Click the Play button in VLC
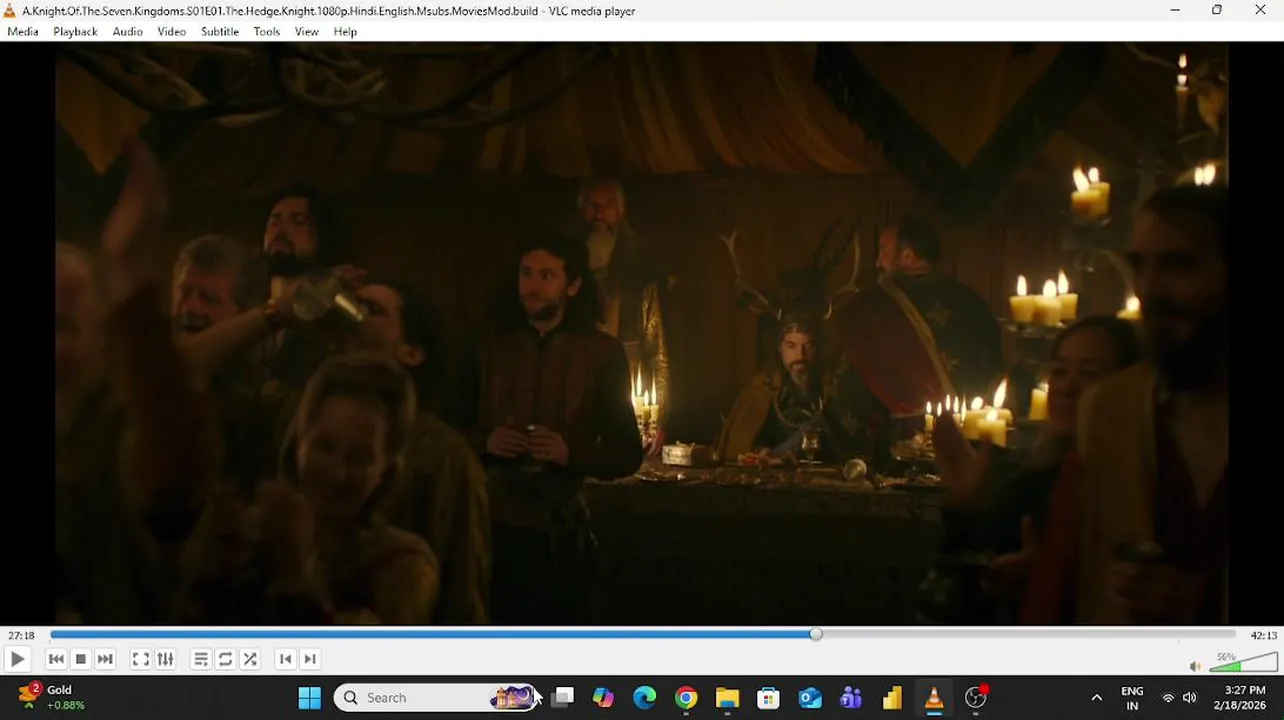 pyautogui.click(x=17, y=659)
